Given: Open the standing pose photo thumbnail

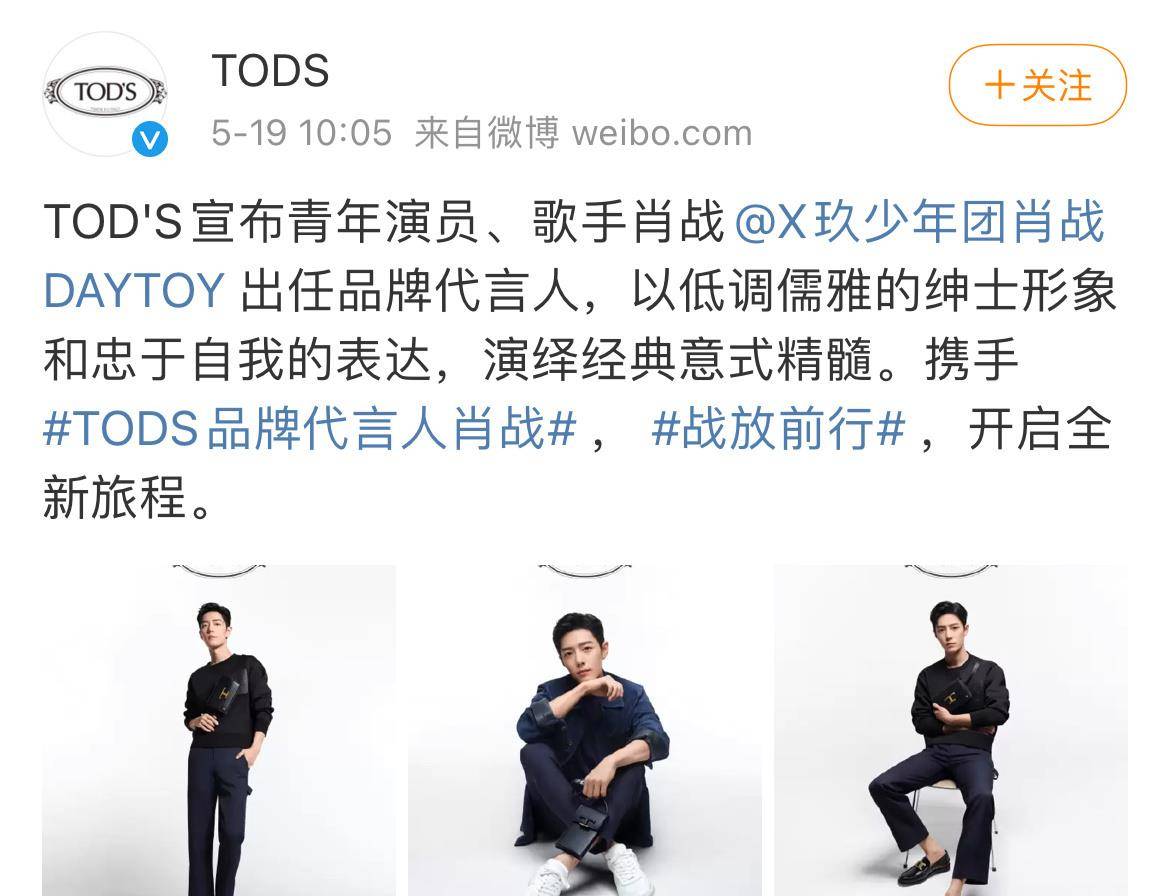Looking at the screenshot, I should [219, 730].
